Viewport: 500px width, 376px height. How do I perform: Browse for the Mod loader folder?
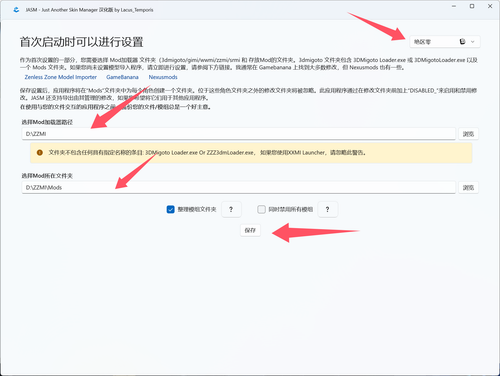tap(468, 134)
